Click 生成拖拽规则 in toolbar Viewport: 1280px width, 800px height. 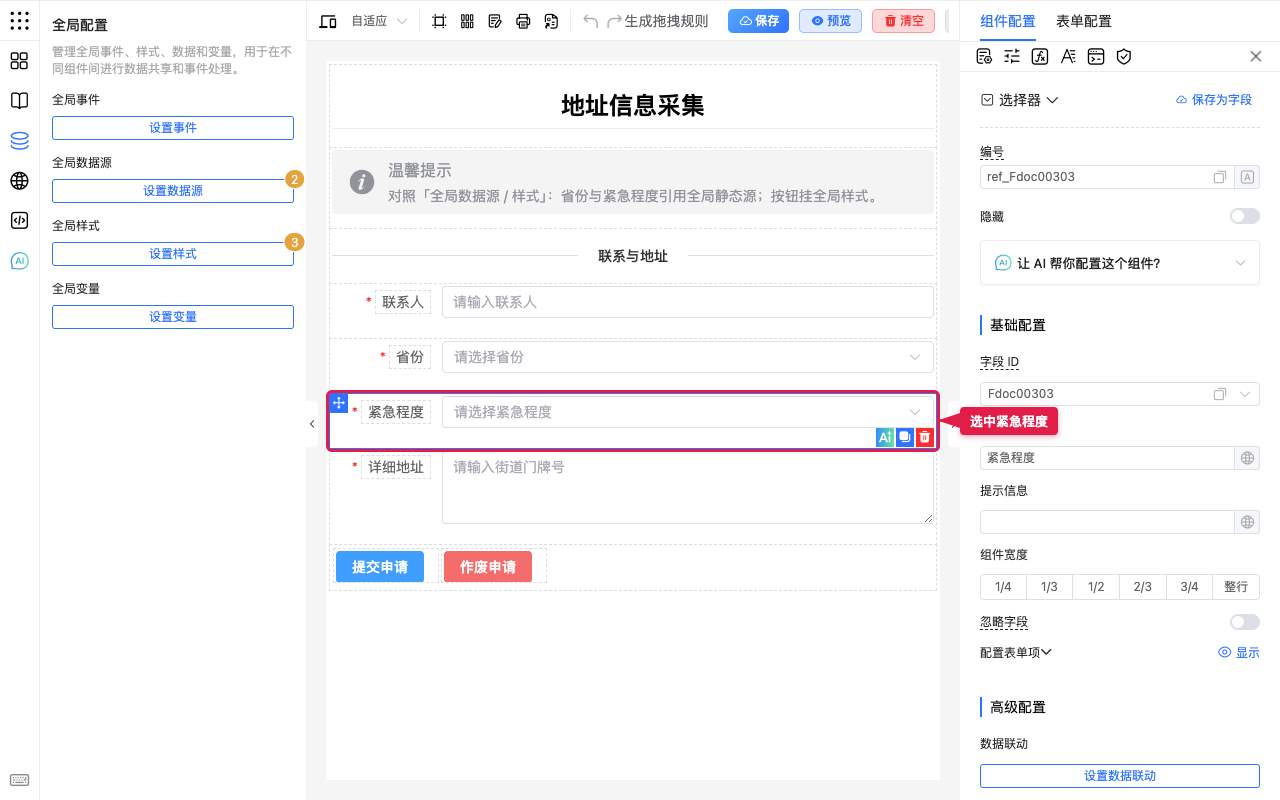click(x=666, y=21)
